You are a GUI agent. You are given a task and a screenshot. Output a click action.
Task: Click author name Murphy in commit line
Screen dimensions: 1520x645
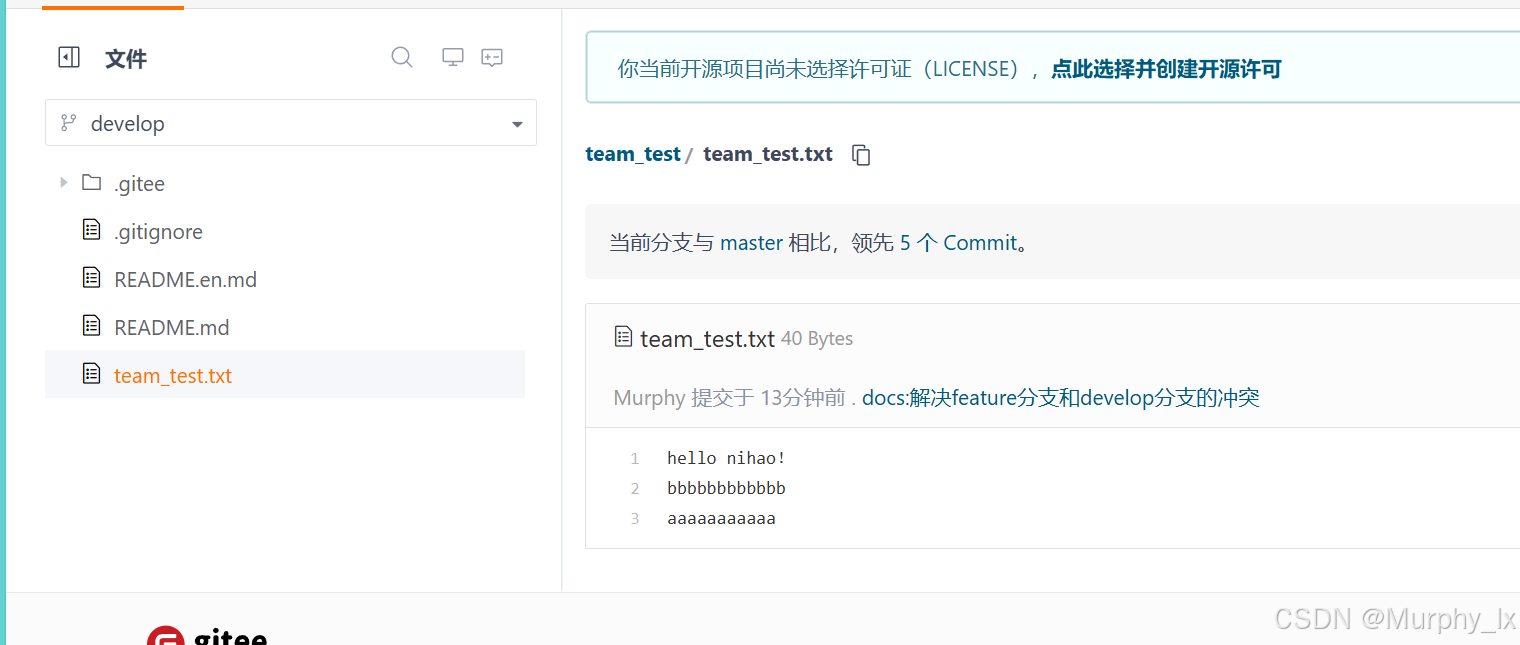coord(649,398)
